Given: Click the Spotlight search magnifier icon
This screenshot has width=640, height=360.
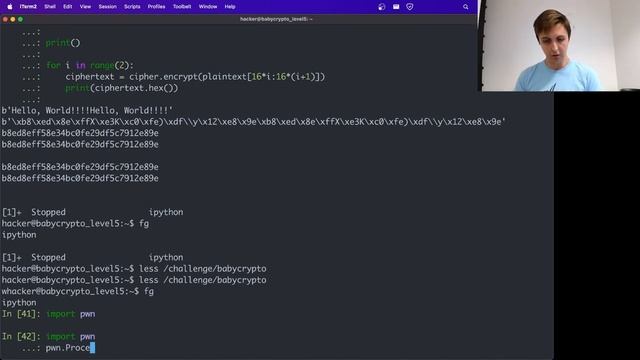Looking at the screenshot, I should (465, 7).
